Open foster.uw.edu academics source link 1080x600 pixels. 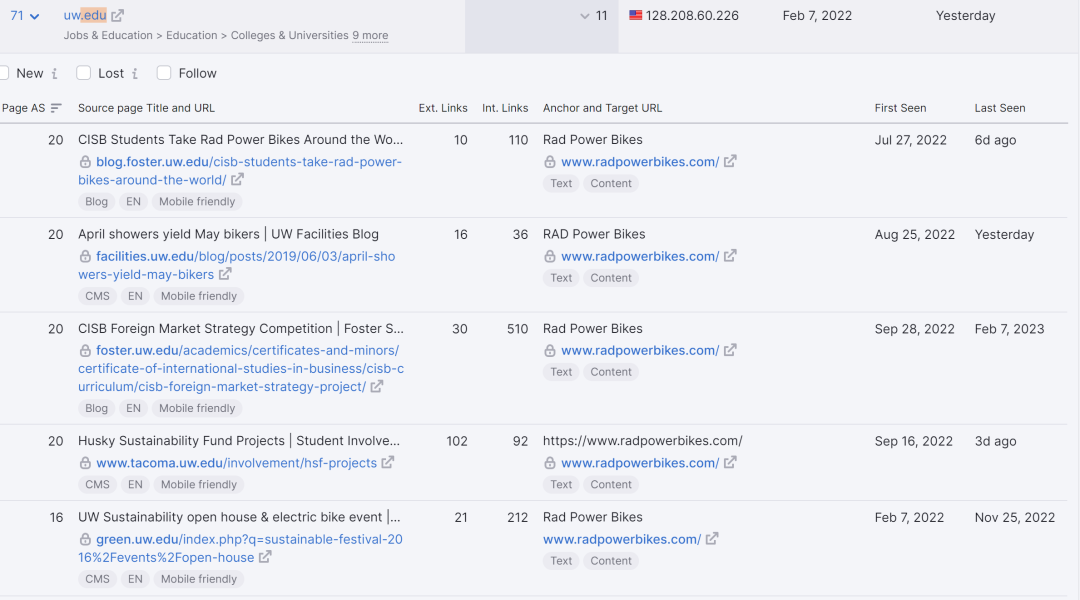click(x=241, y=369)
